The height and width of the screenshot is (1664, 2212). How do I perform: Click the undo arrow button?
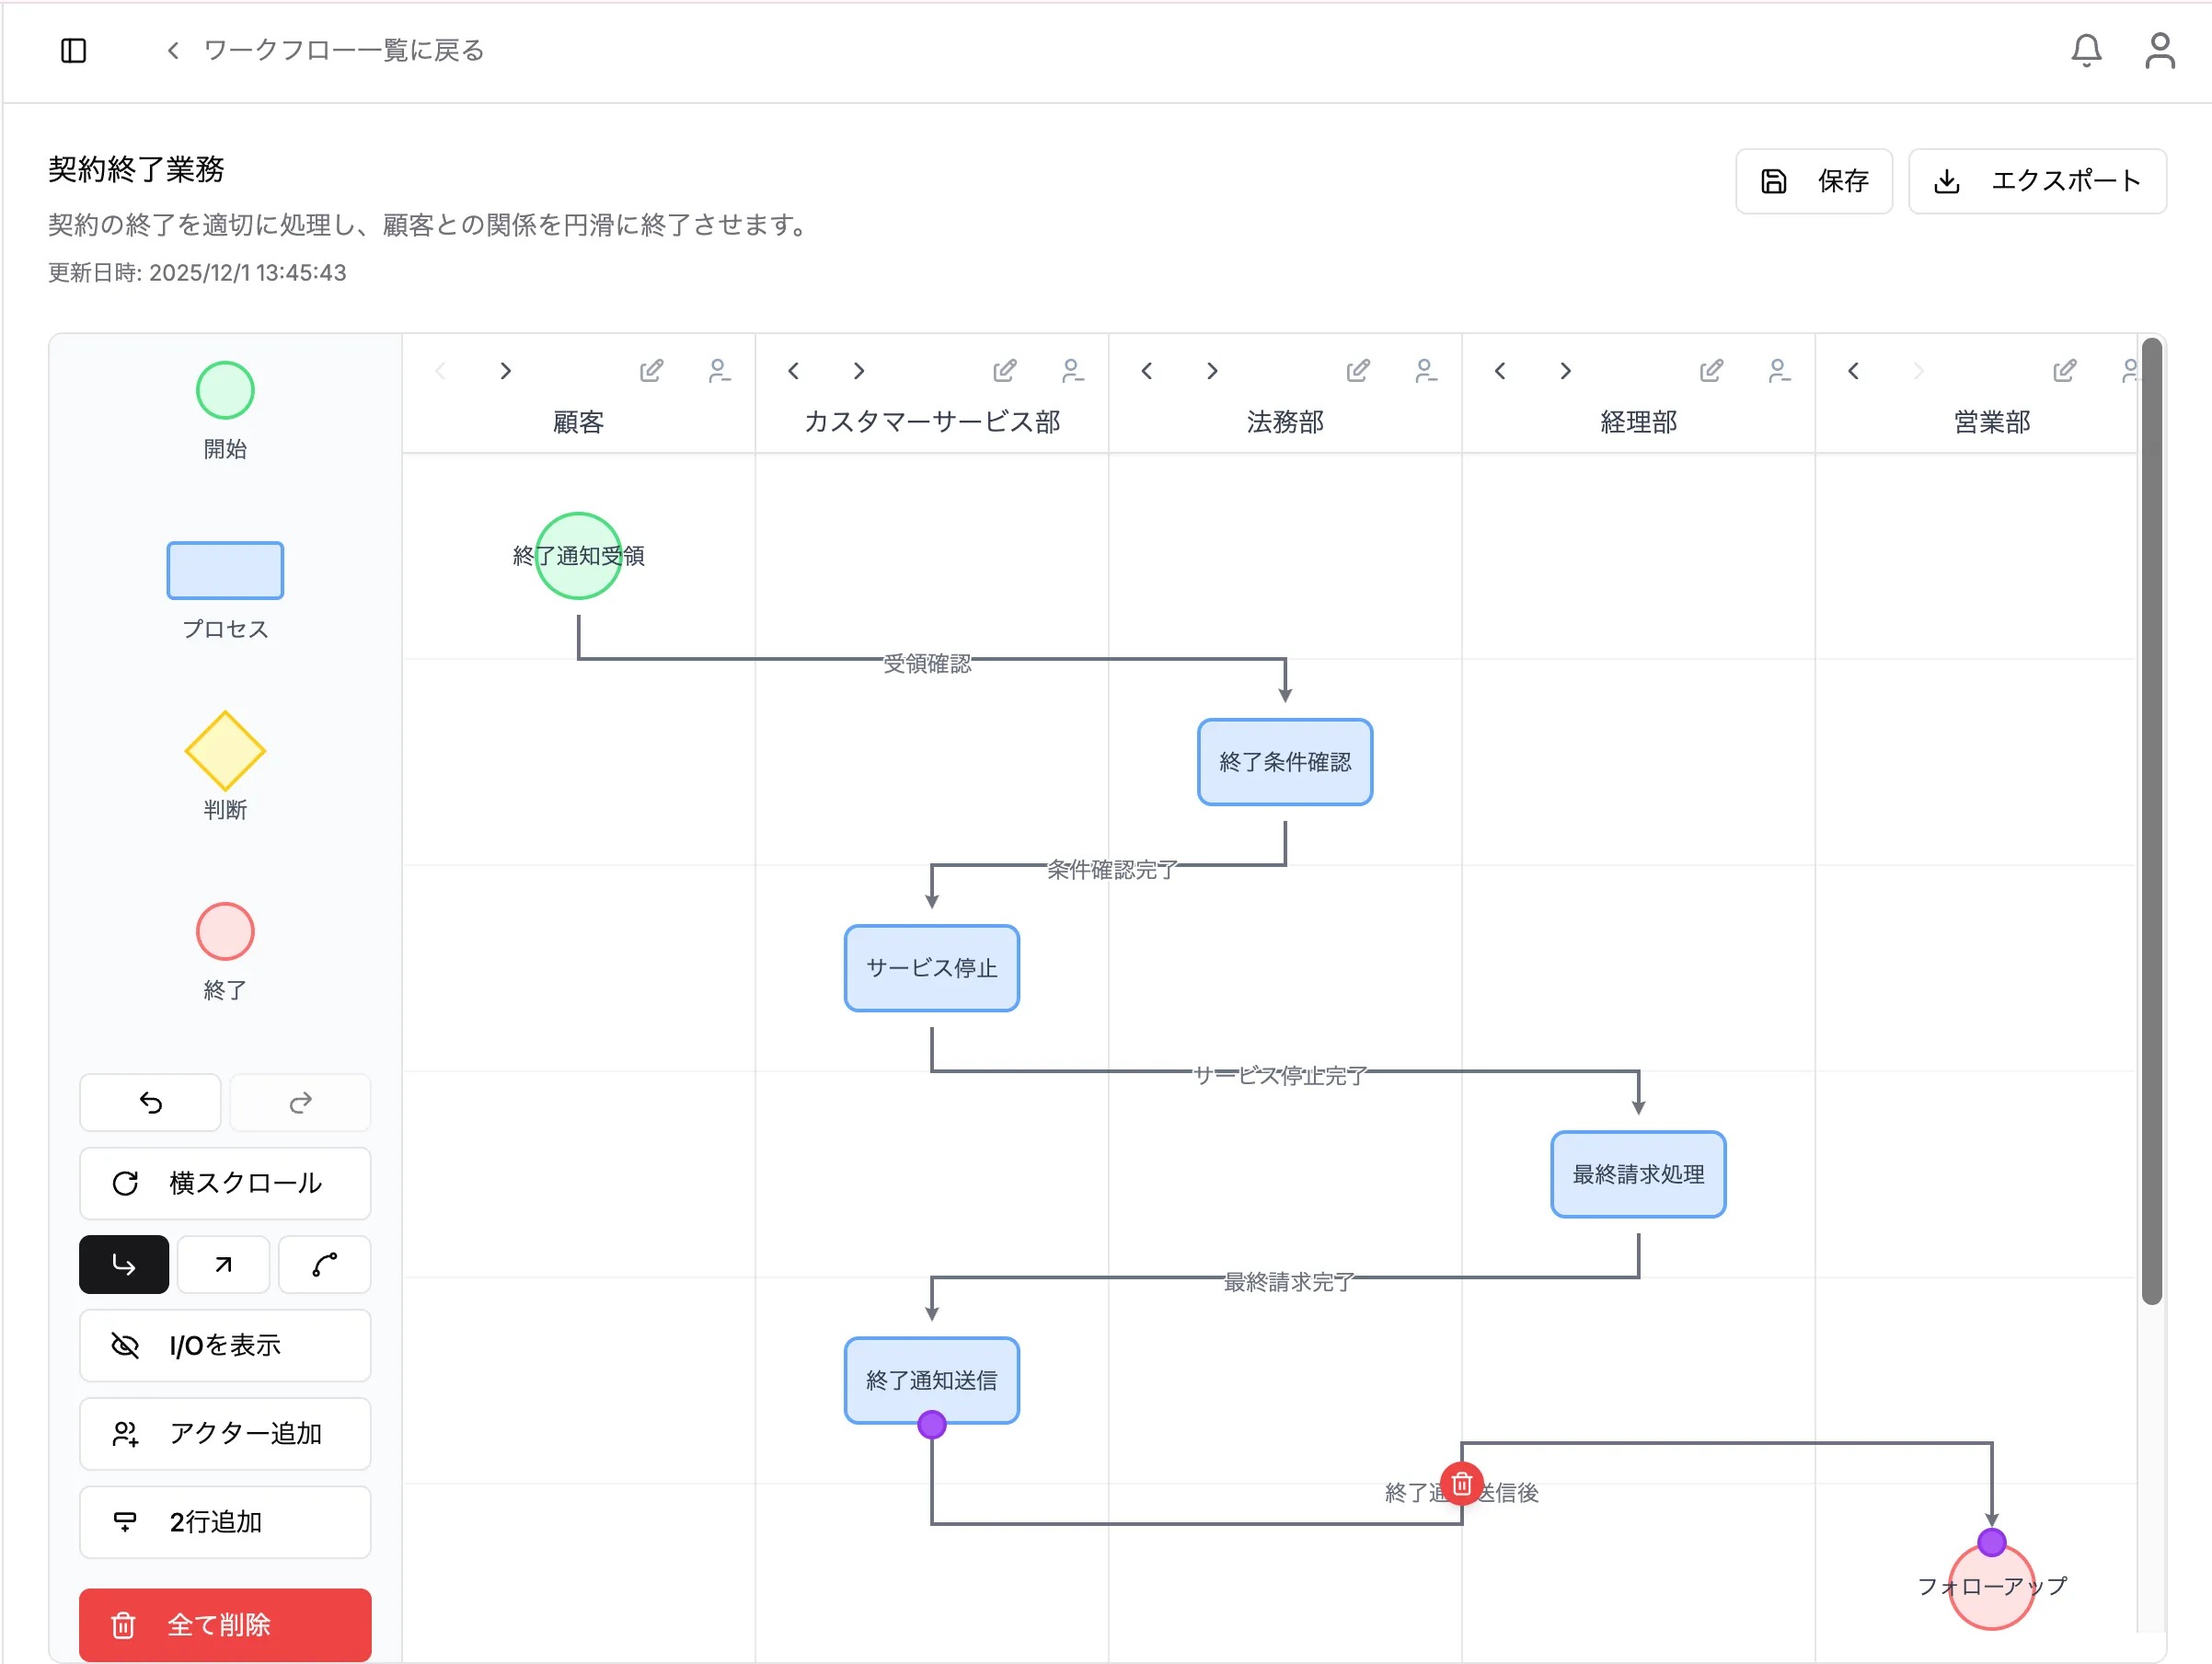pos(150,1102)
